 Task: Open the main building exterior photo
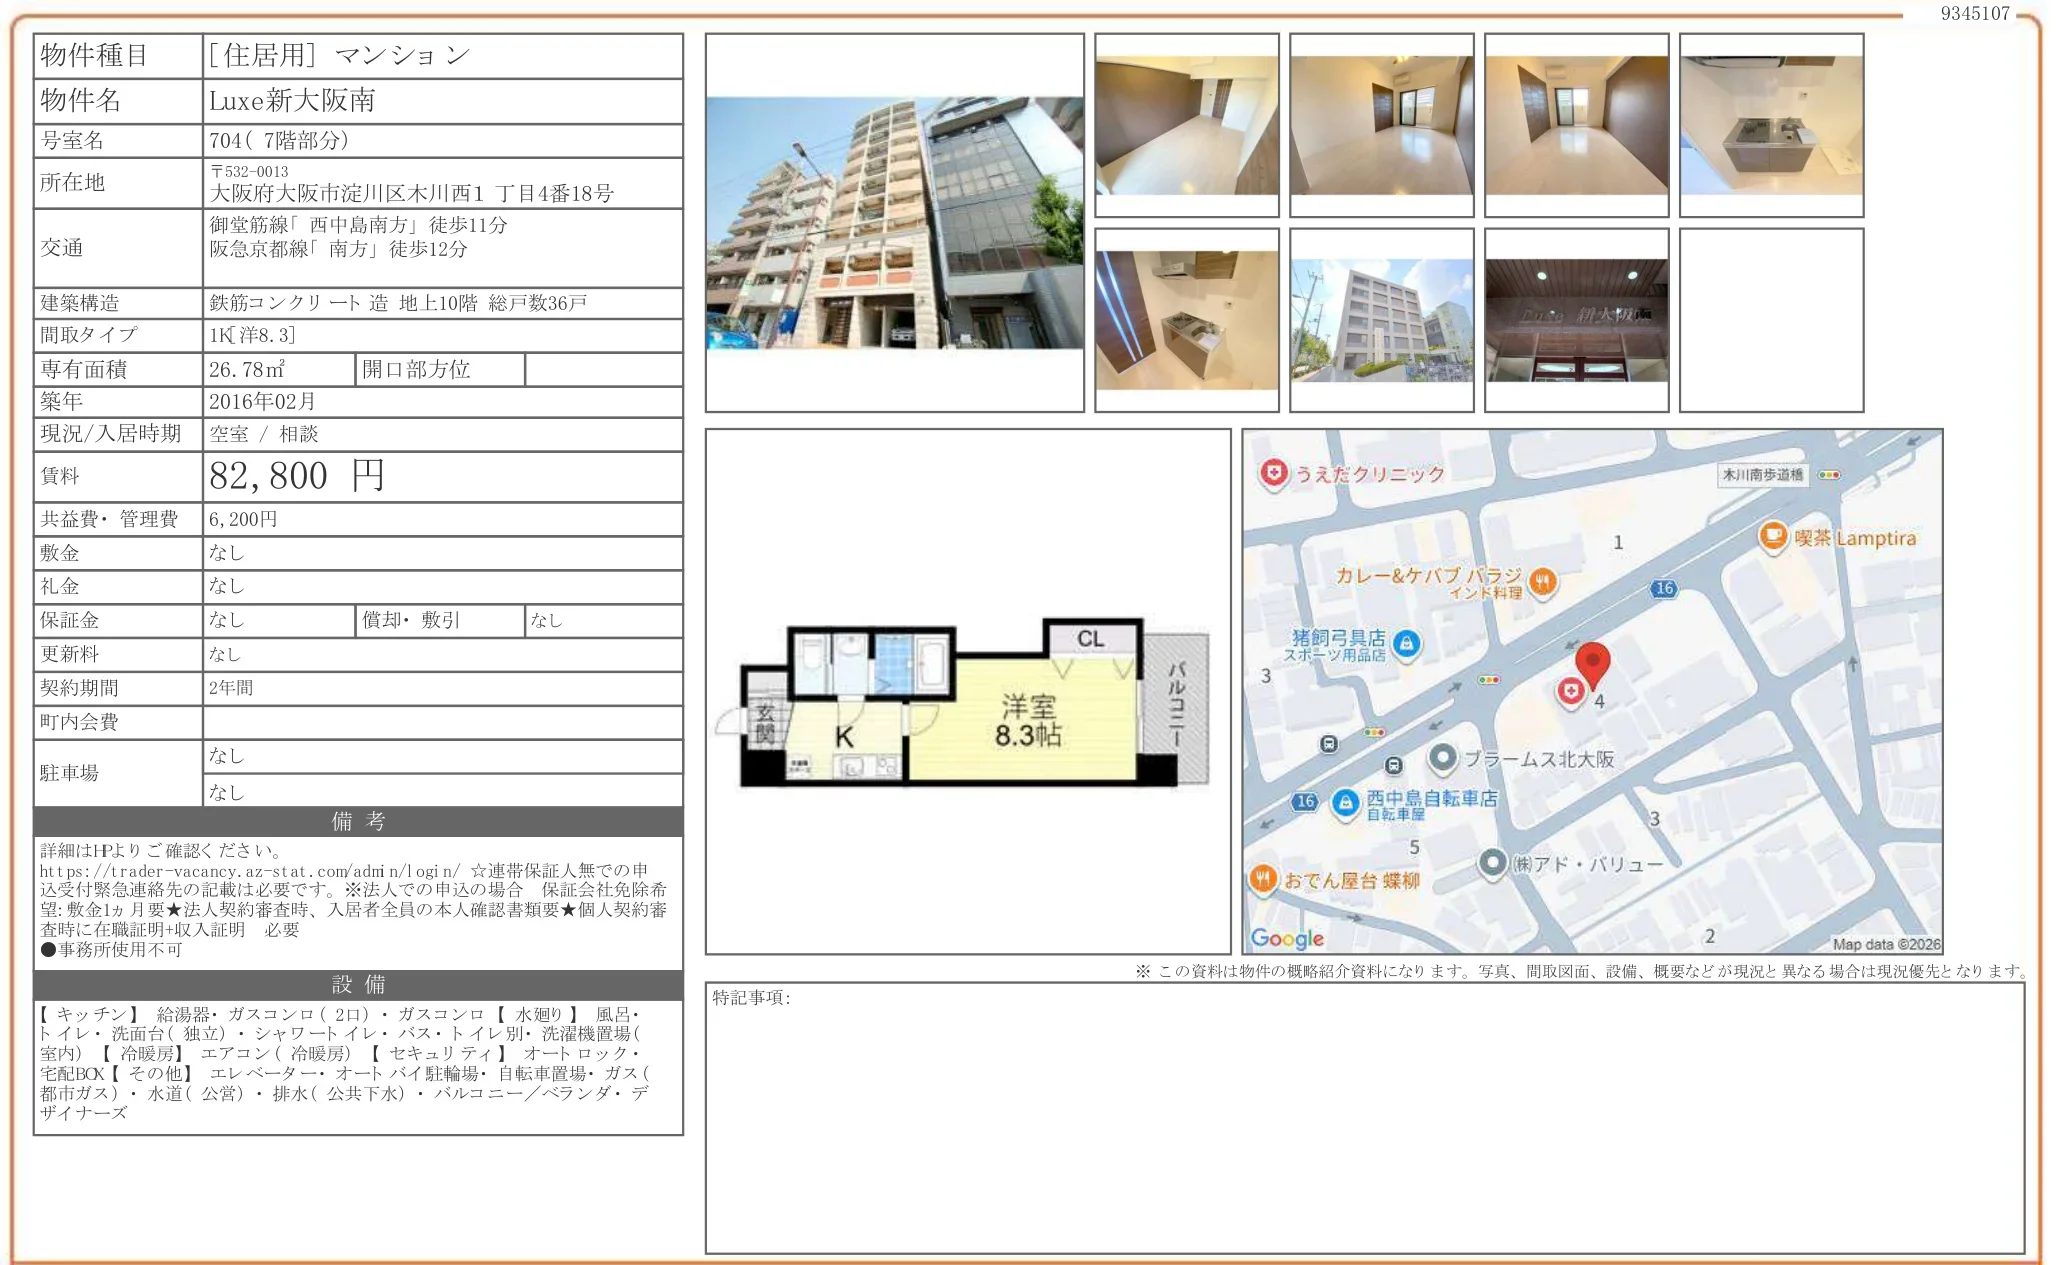click(x=894, y=223)
